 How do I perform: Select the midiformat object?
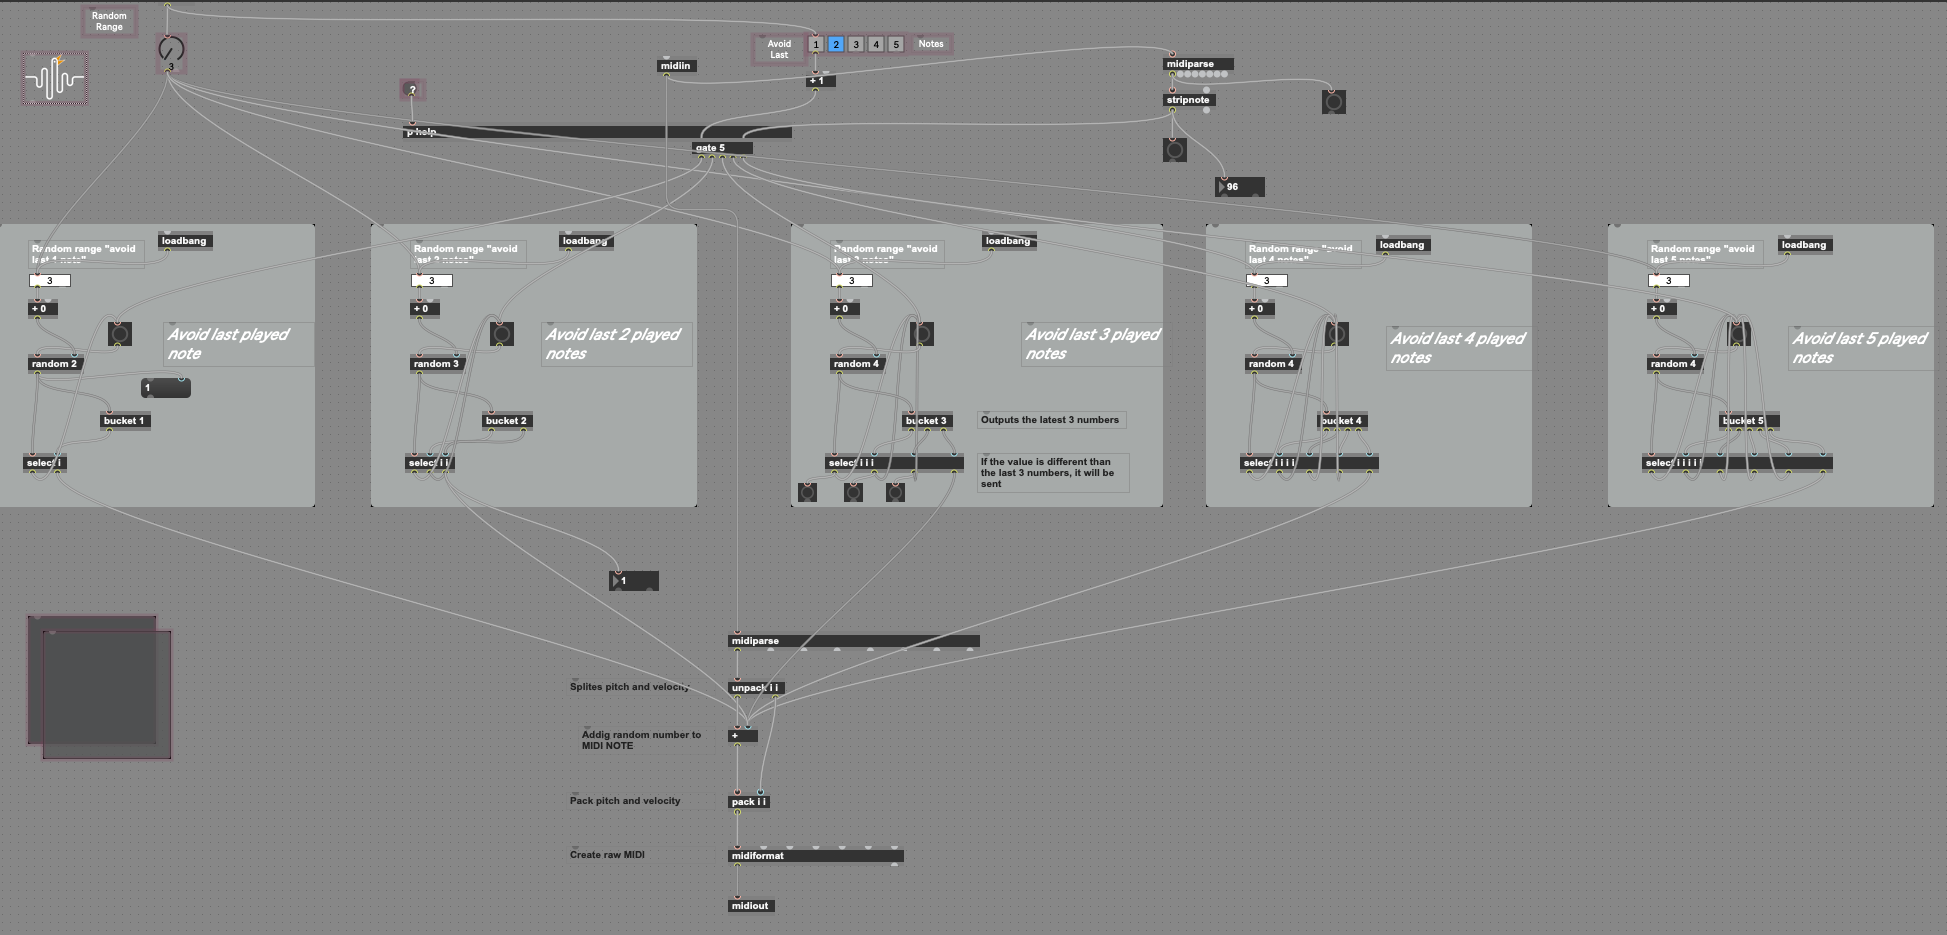(816, 856)
